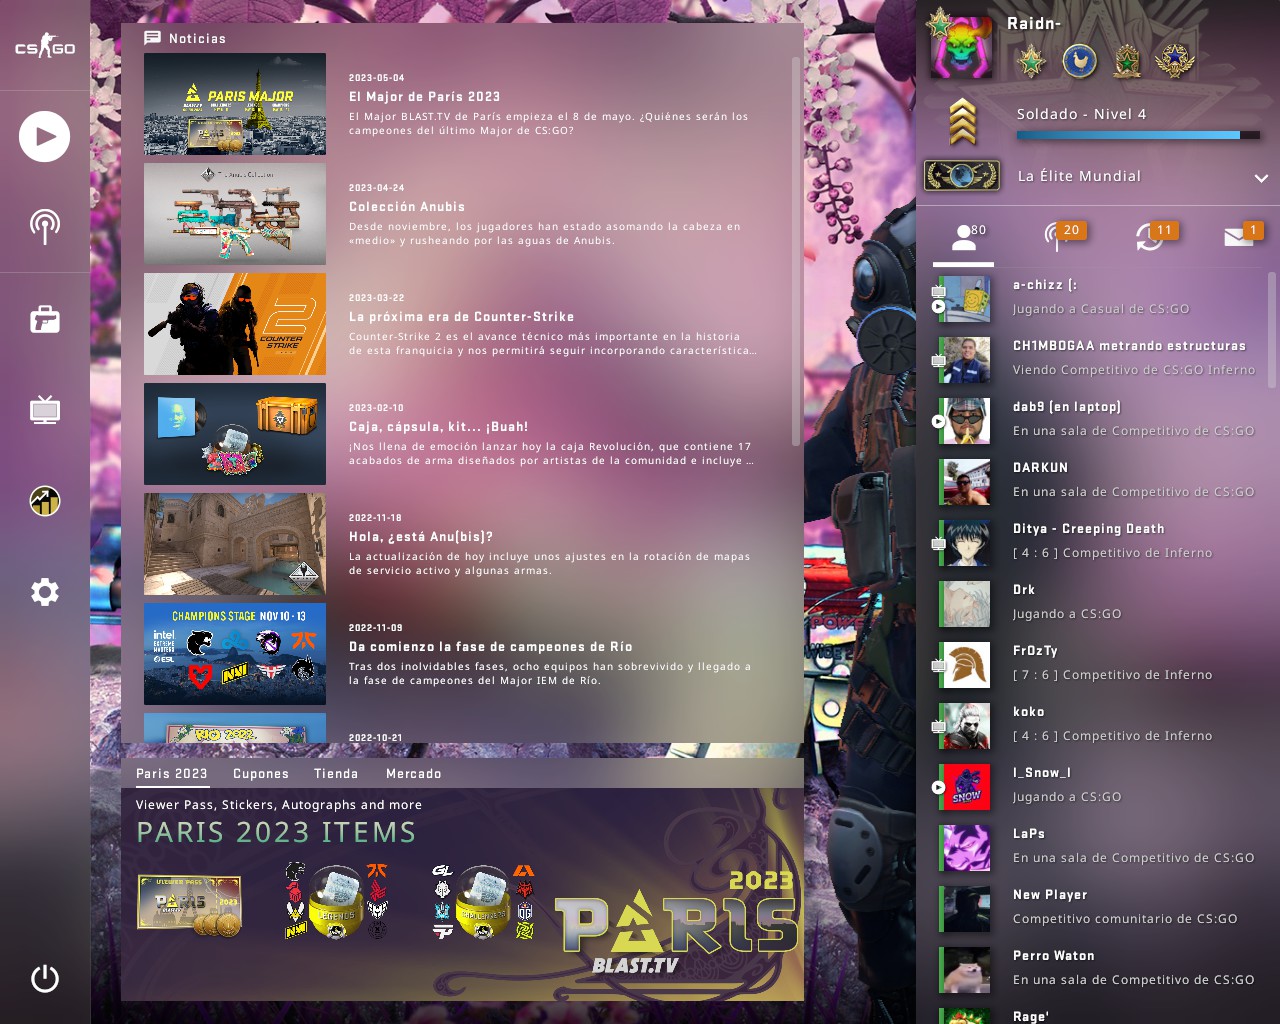This screenshot has height=1024, width=1280.
Task: Open the broadcast antenna sidebar icon
Action: [x=45, y=227]
